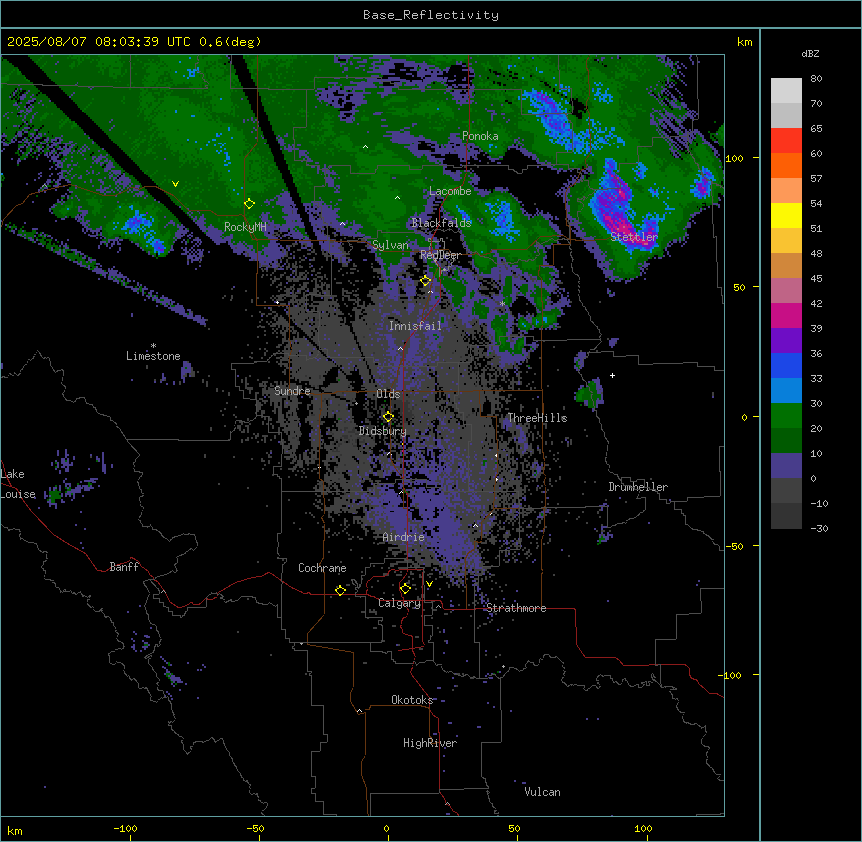Click the Didsbury city label
This screenshot has height=842, width=862.
click(x=383, y=431)
